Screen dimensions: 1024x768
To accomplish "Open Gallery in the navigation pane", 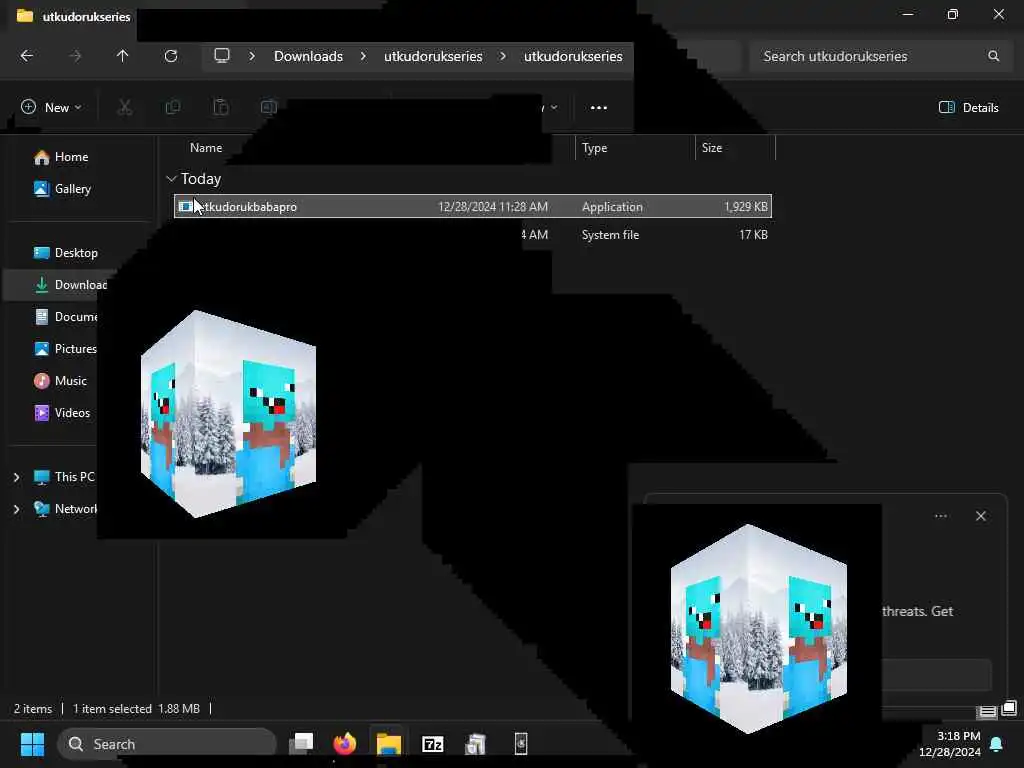I will click(62, 189).
